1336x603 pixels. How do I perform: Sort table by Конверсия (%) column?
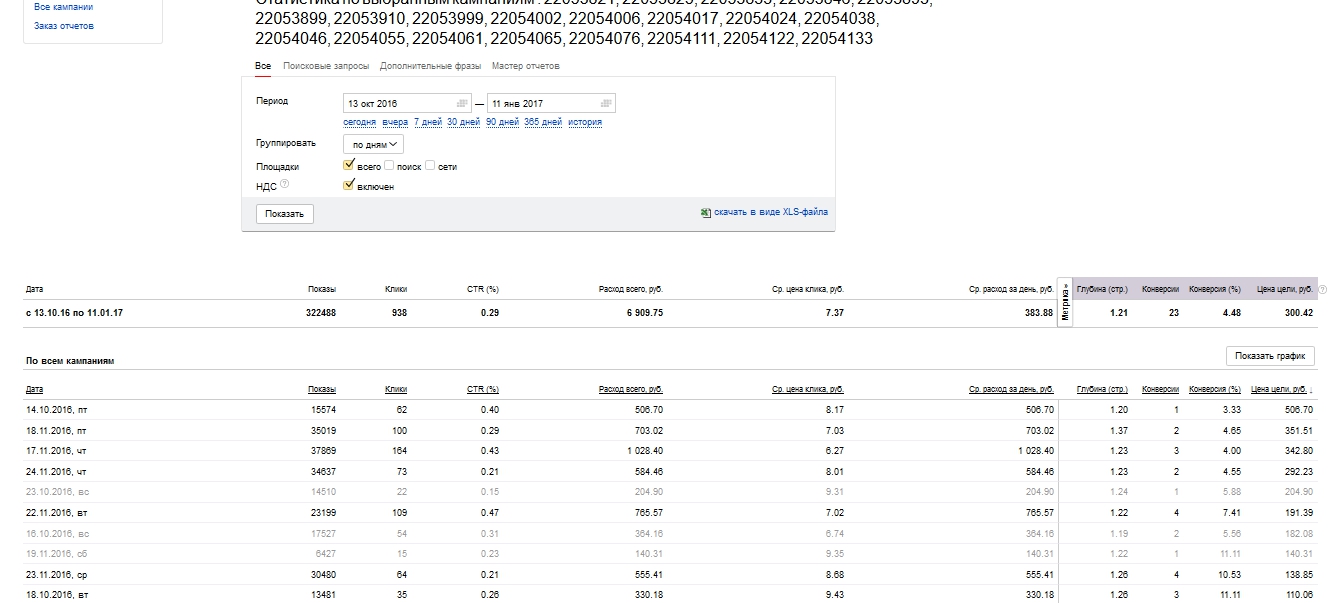click(x=1214, y=389)
